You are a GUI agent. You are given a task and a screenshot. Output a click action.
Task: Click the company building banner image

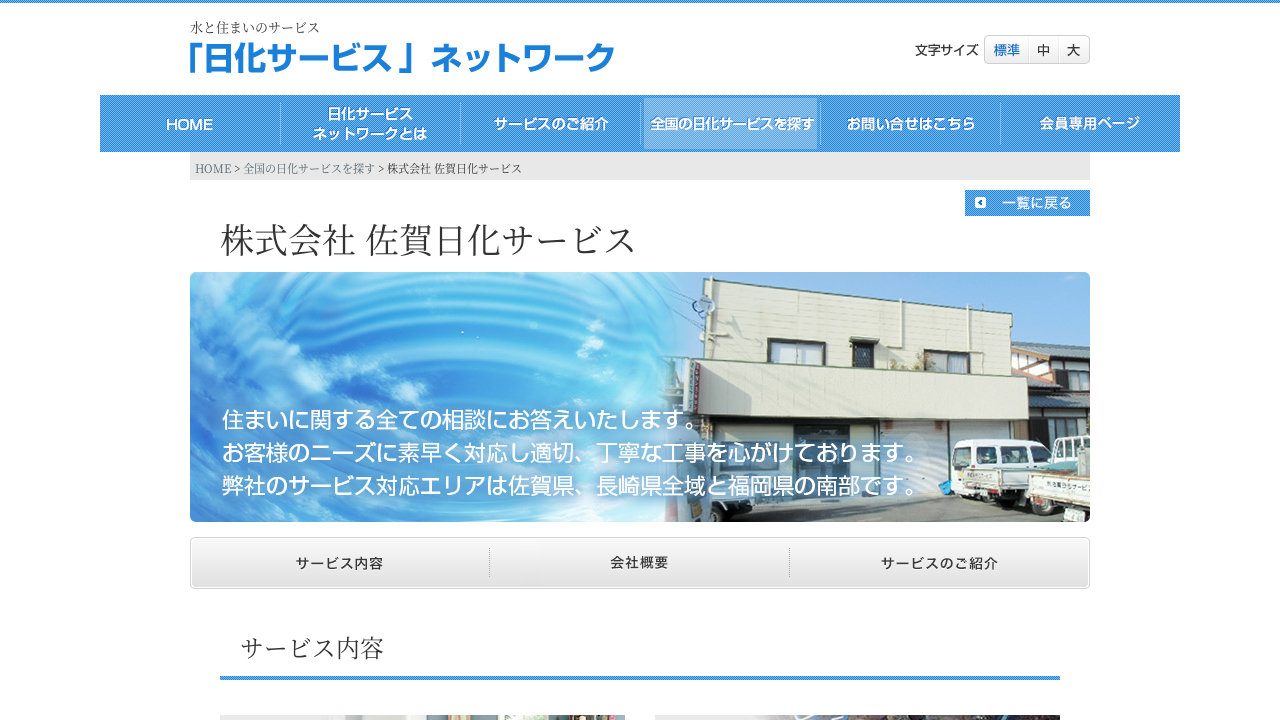[x=640, y=397]
